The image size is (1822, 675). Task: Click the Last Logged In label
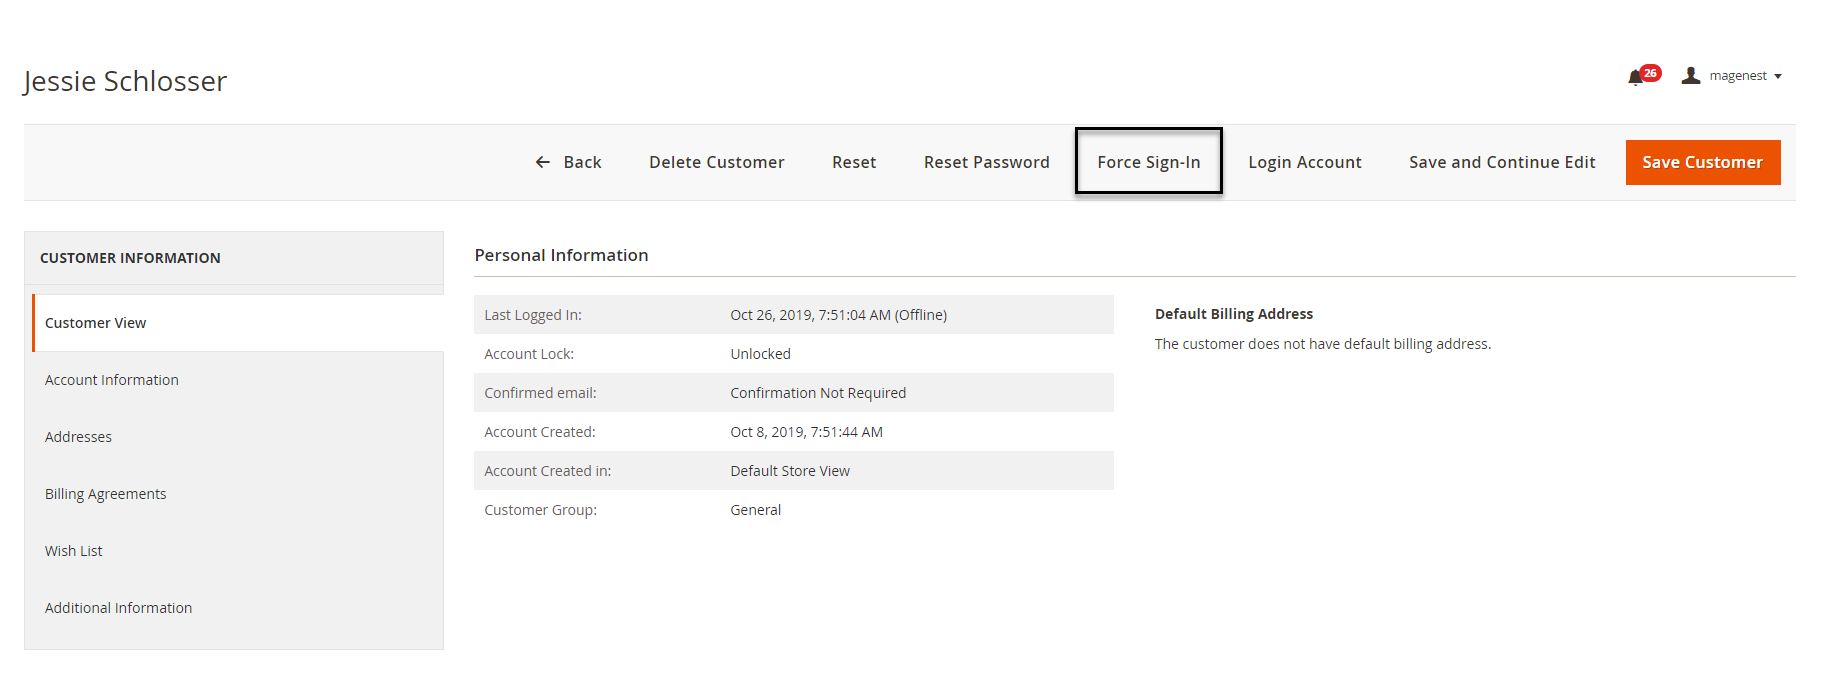(x=533, y=315)
